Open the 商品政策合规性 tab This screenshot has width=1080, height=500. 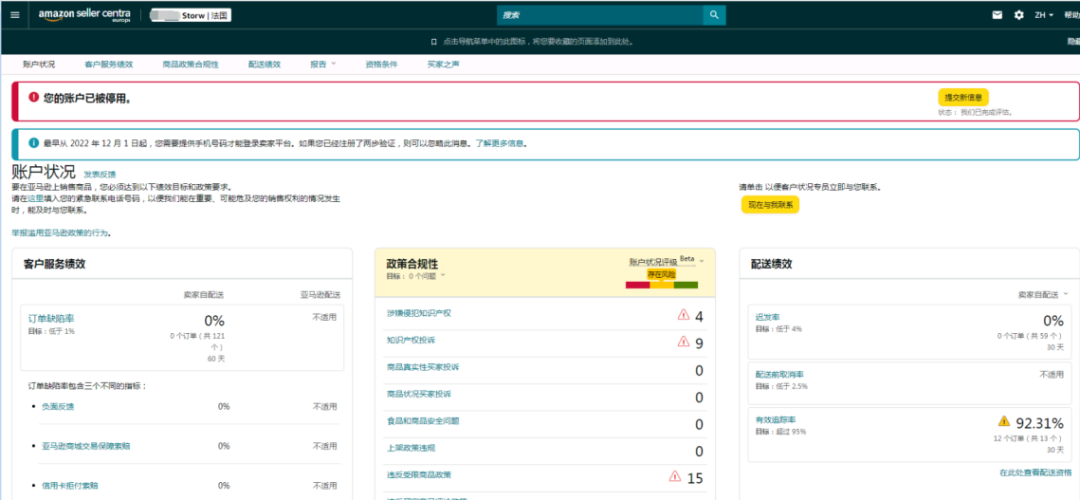click(x=190, y=64)
